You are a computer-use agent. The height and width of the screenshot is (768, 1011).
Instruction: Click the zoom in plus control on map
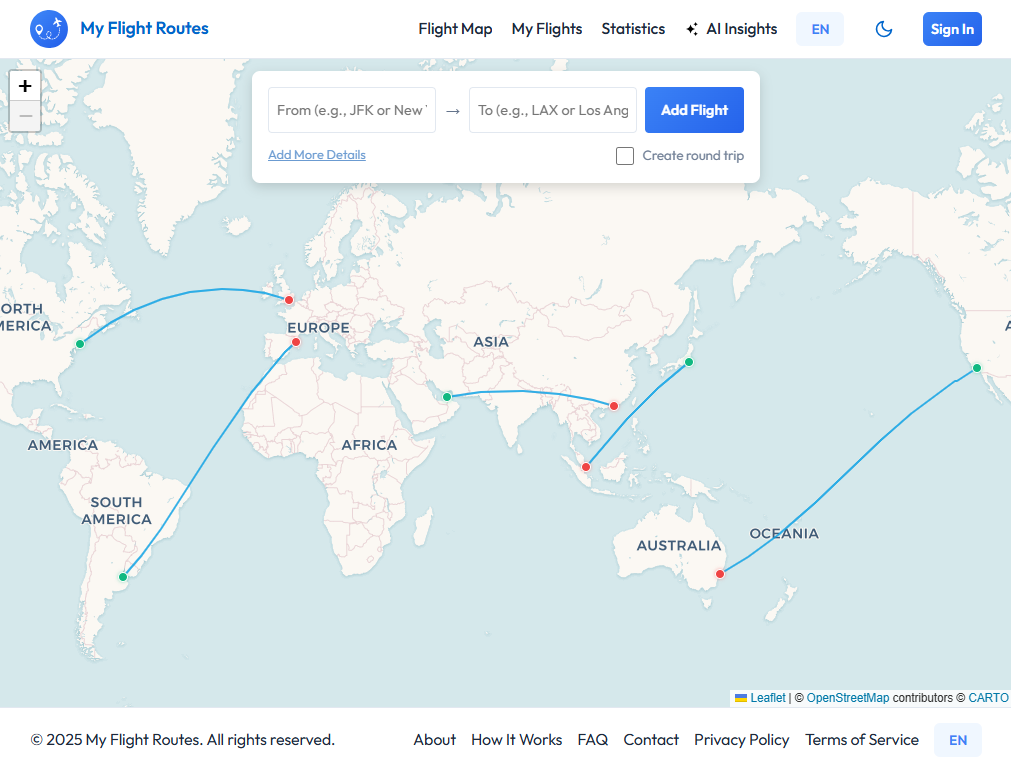[x=24, y=86]
